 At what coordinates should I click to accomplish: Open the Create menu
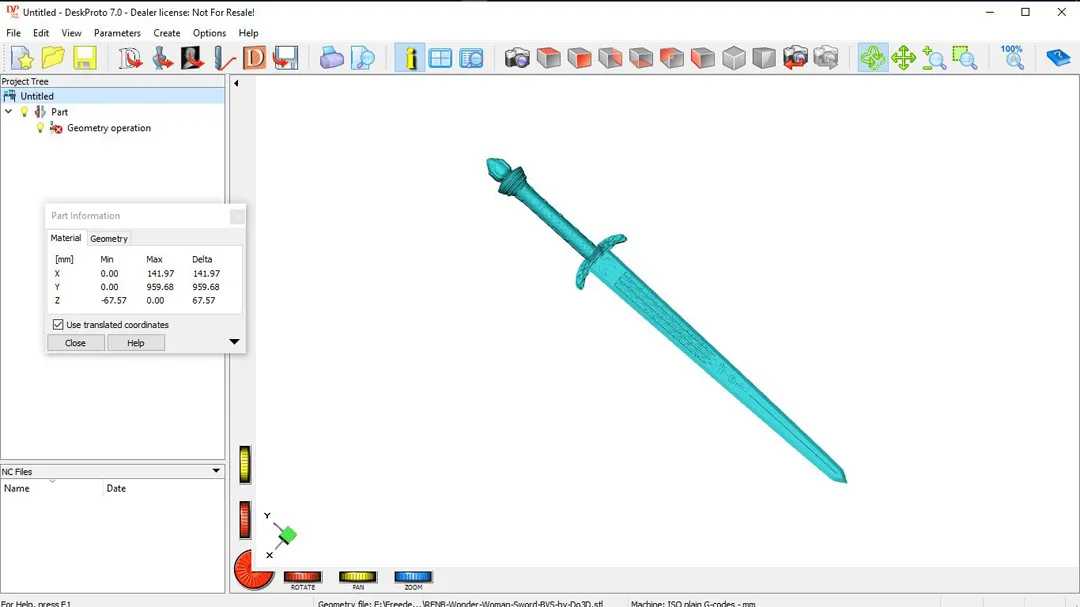[167, 33]
